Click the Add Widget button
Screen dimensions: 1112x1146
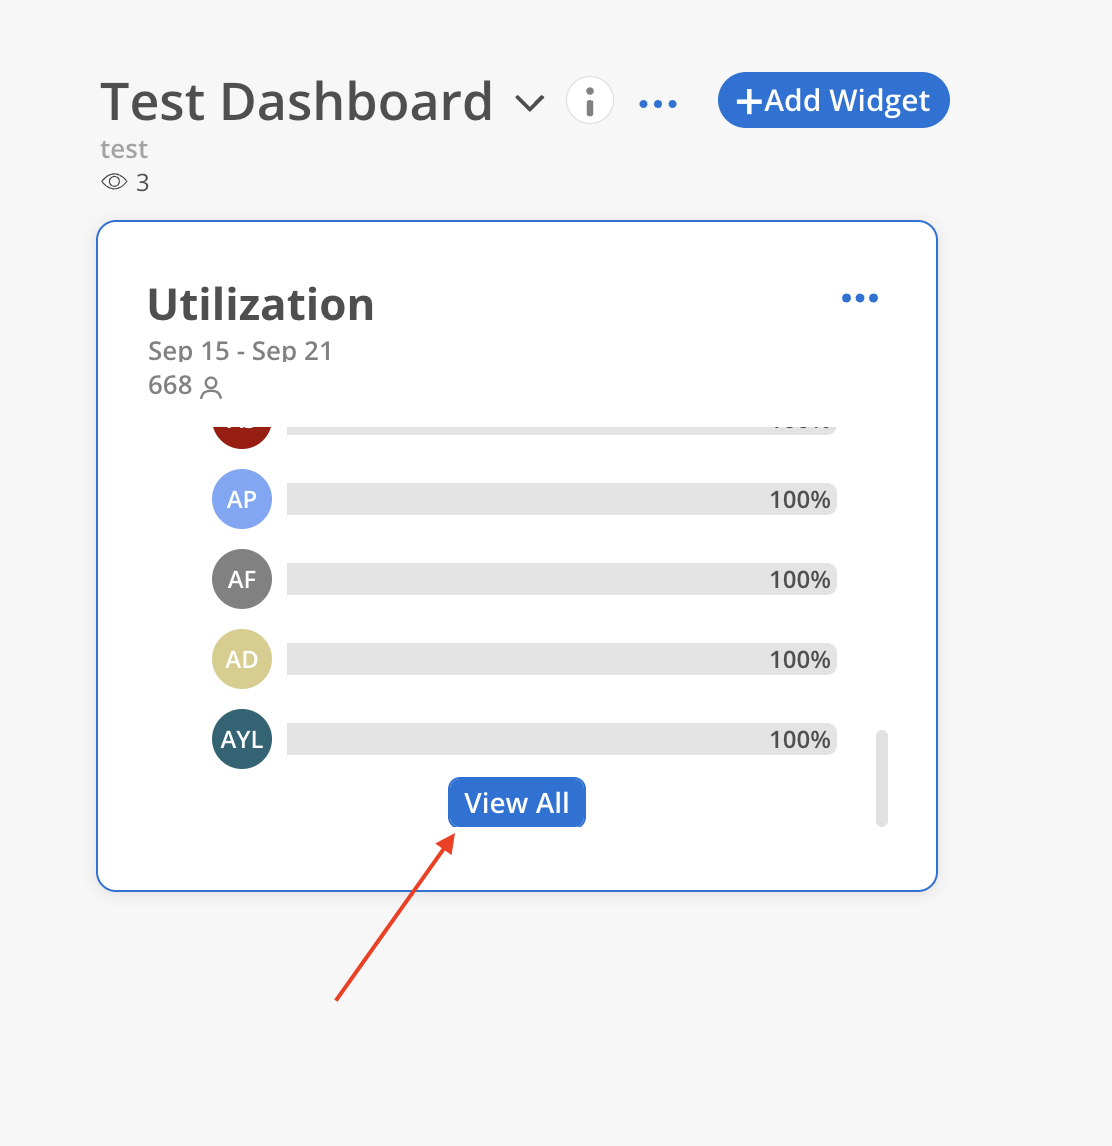click(x=833, y=100)
